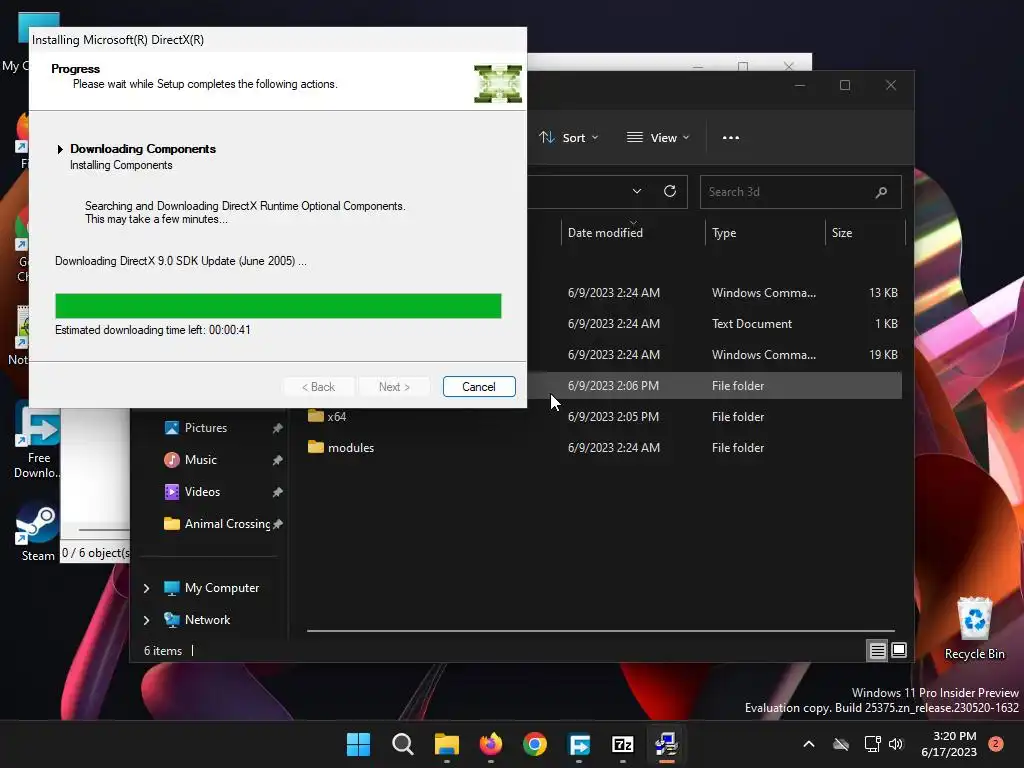Open the clock and date panel
The width and height of the screenshot is (1024, 768).
(950, 744)
